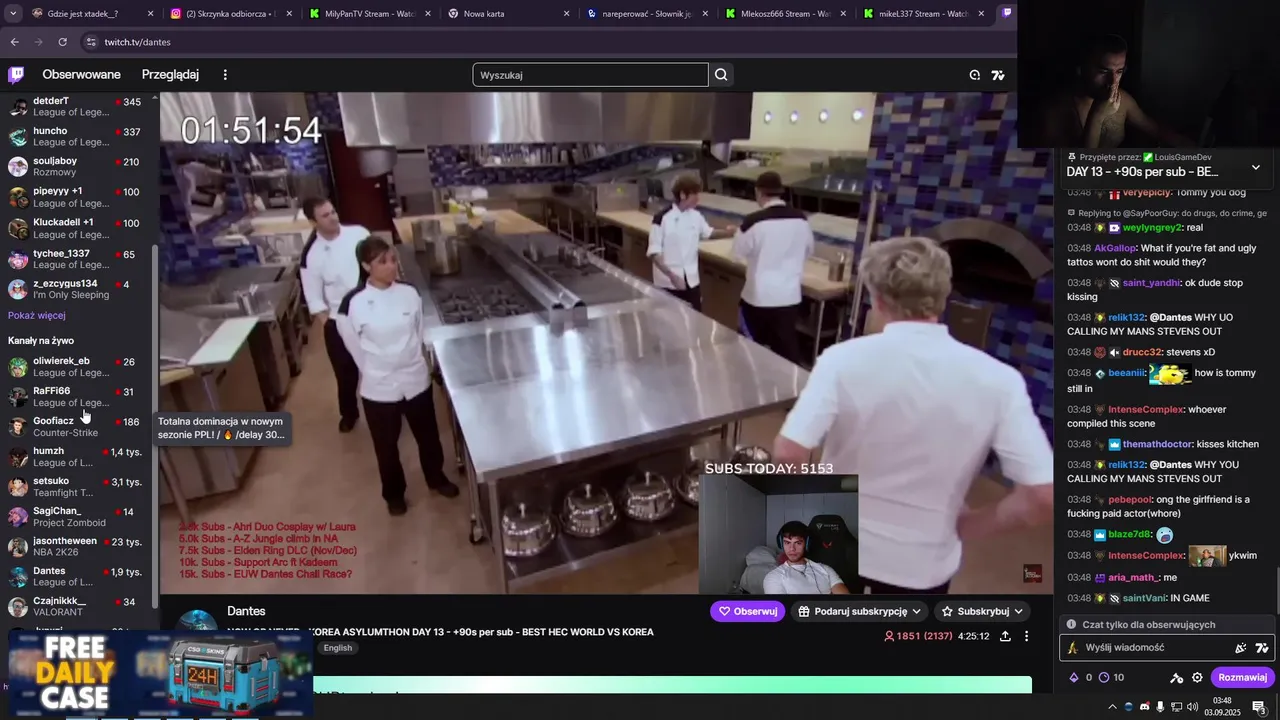
Task: Click the English language tag
Action: coord(338,648)
